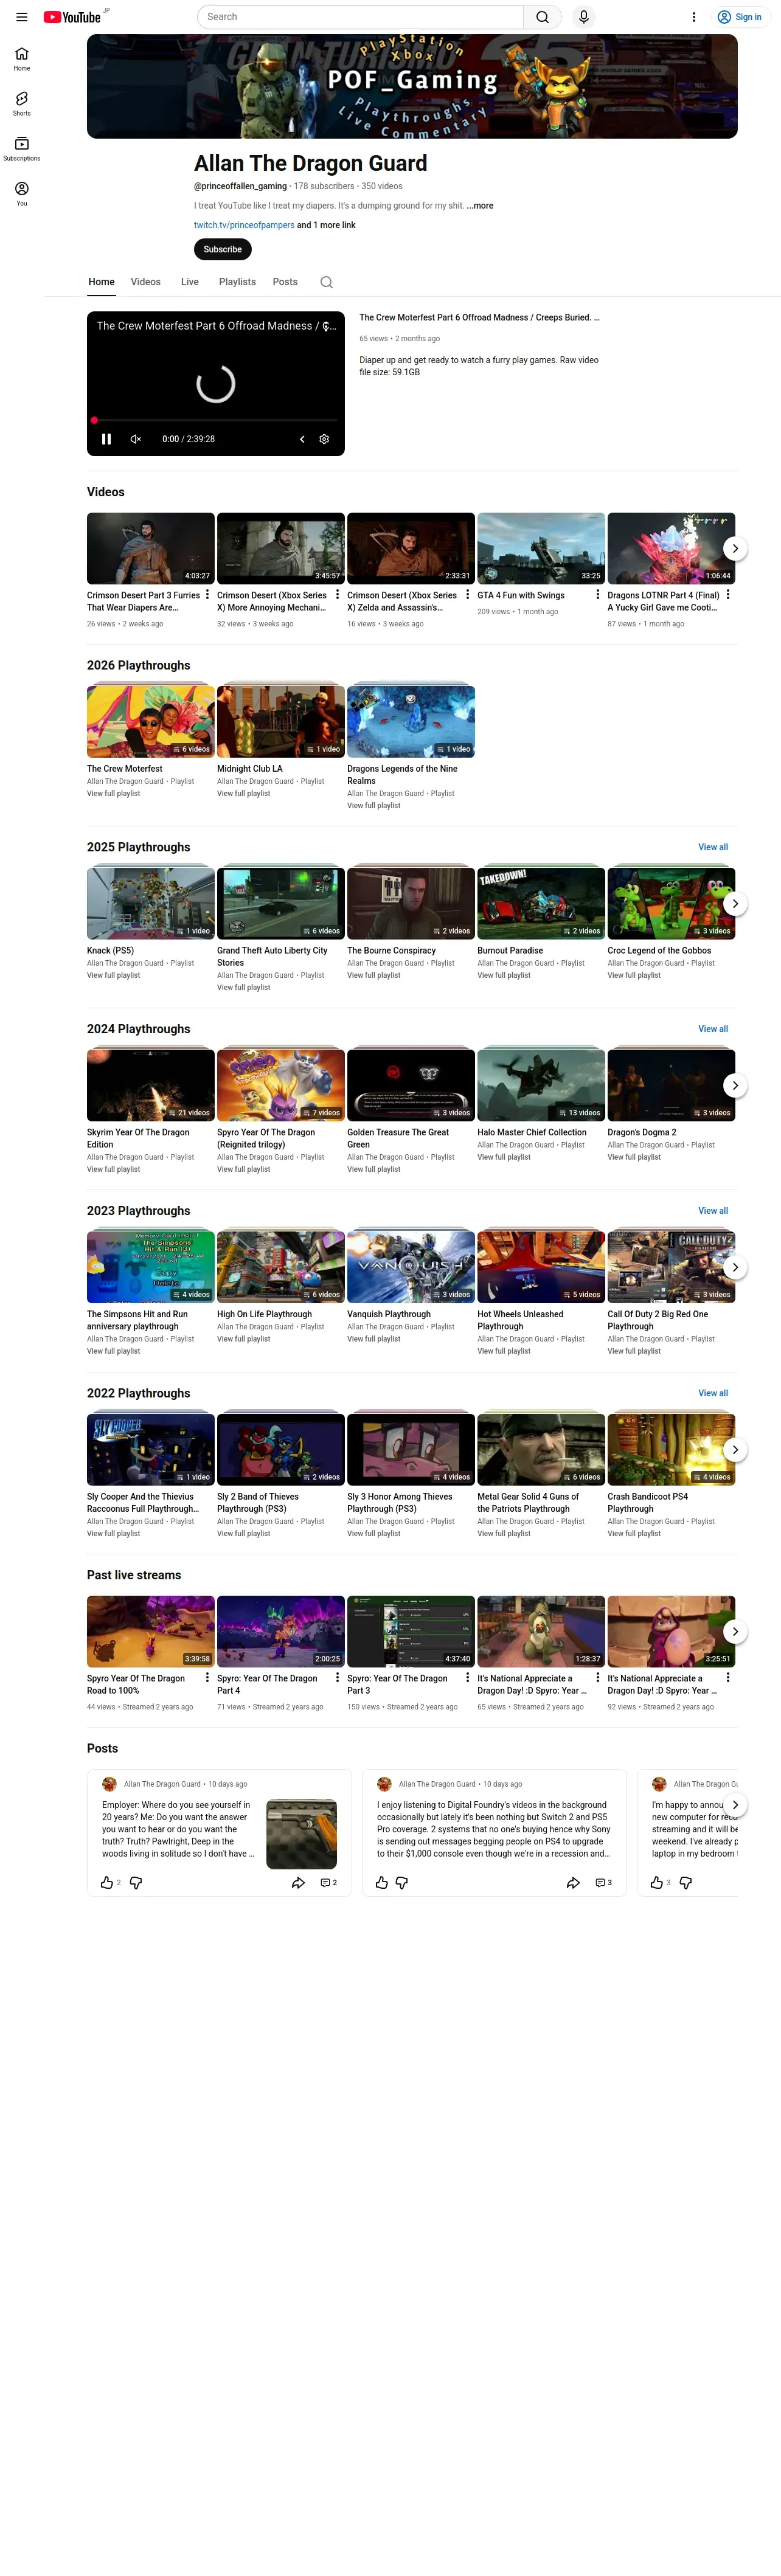The height and width of the screenshot is (2576, 781).
Task: Subscribe to Allan The Dragon Guard
Action: click(x=223, y=250)
